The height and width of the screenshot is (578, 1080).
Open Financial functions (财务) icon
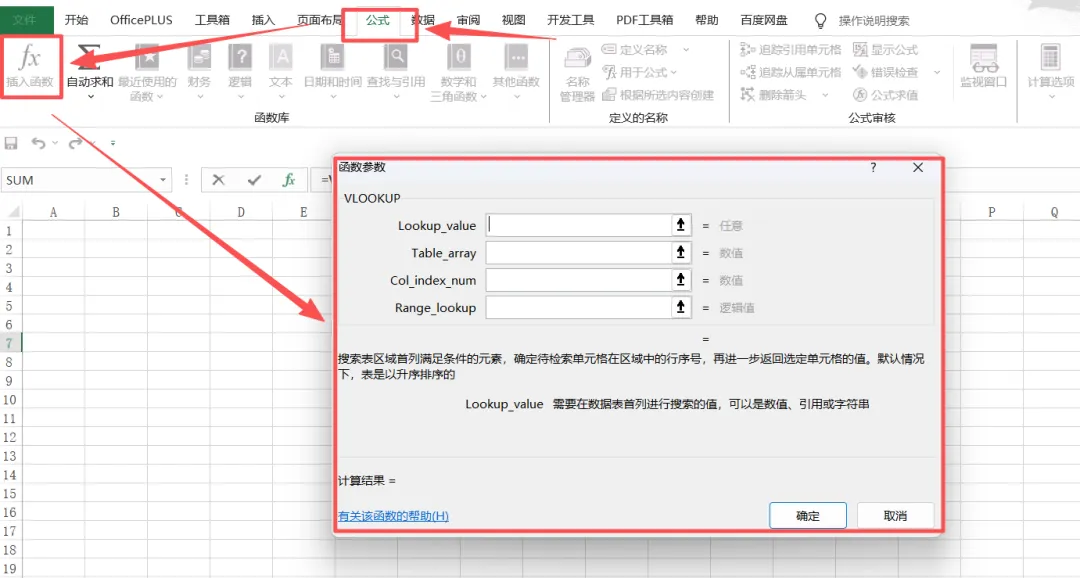(x=199, y=58)
